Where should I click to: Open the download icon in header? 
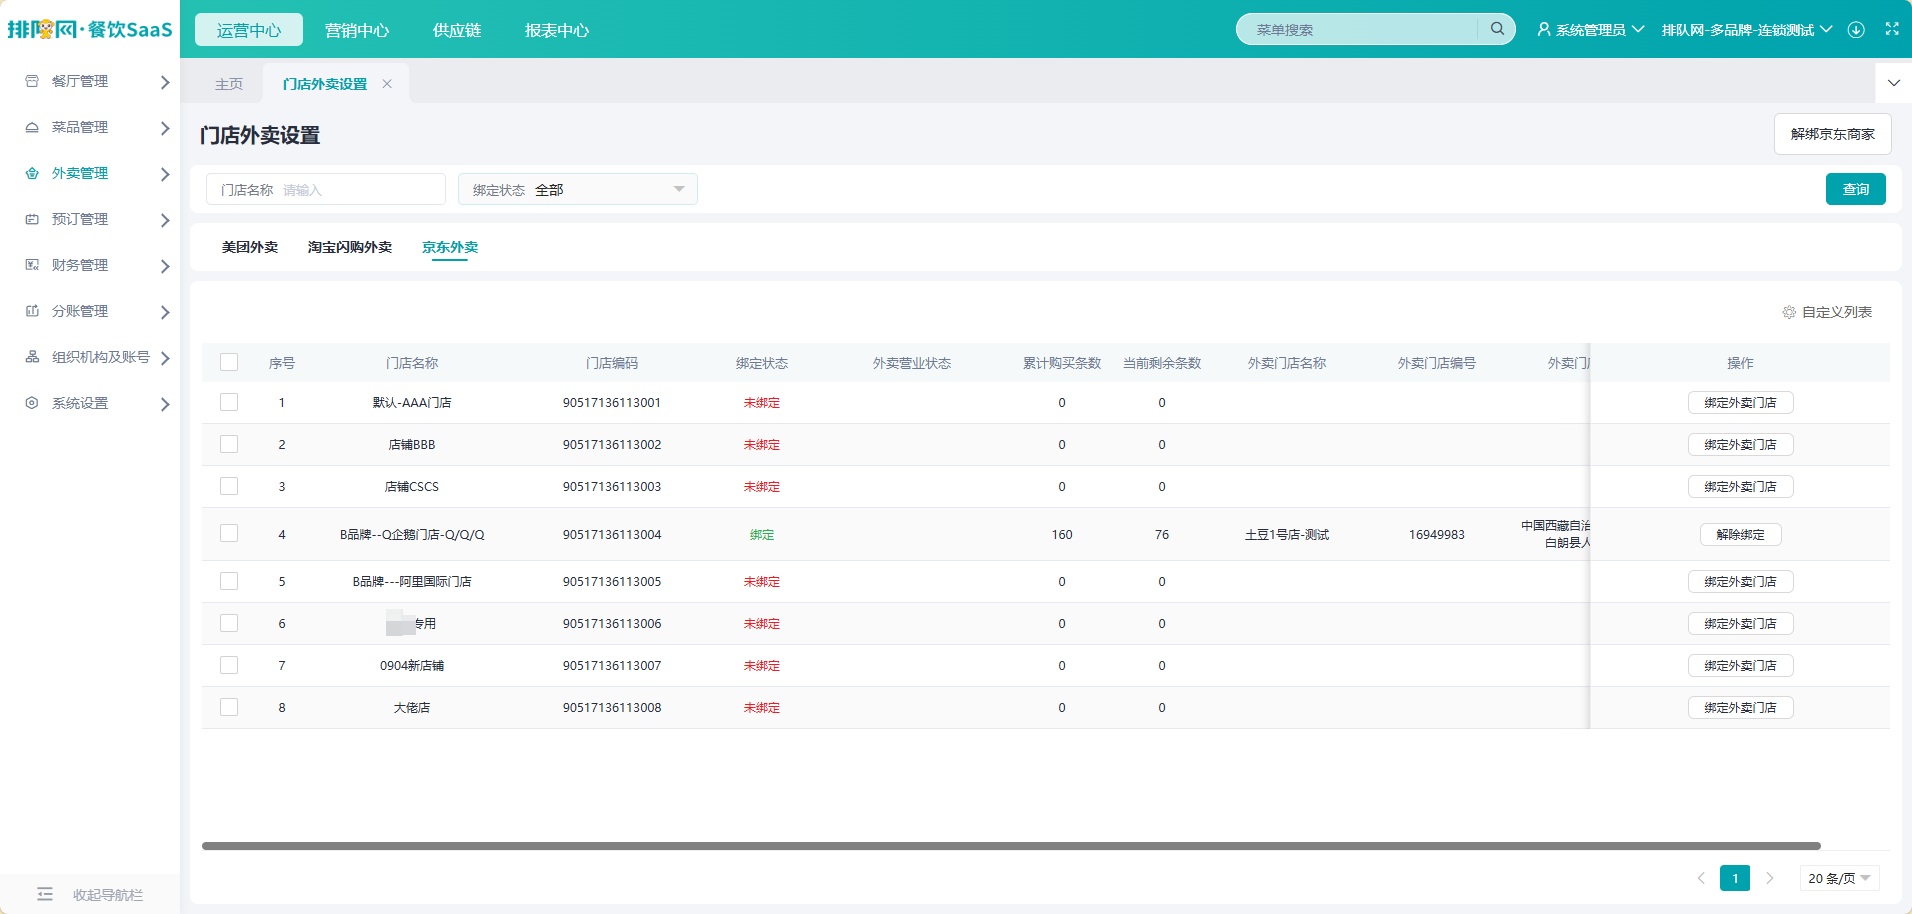point(1856,30)
